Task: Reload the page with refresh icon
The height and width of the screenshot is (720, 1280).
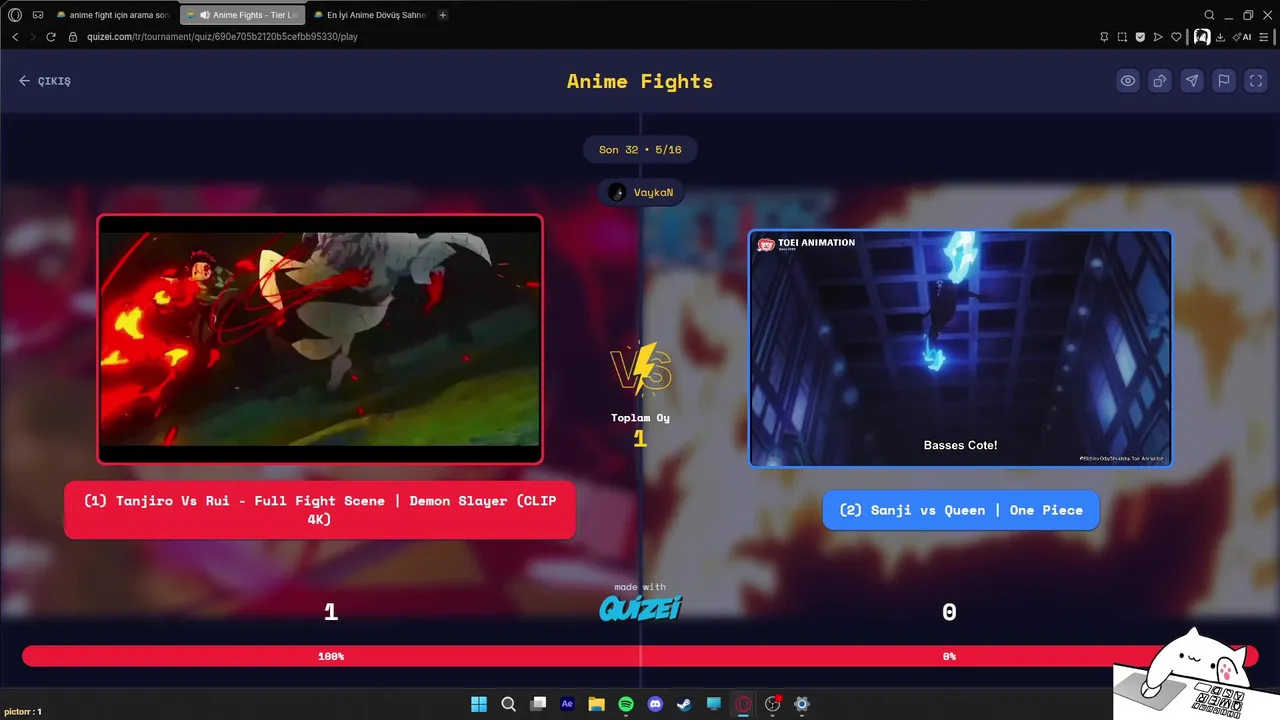Action: click(51, 37)
